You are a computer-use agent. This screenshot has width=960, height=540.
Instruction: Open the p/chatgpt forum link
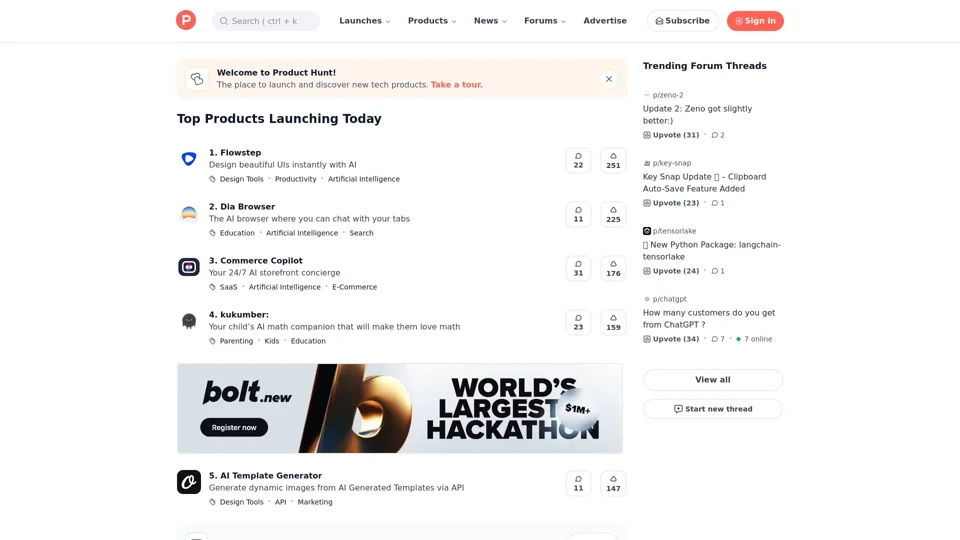click(x=669, y=299)
